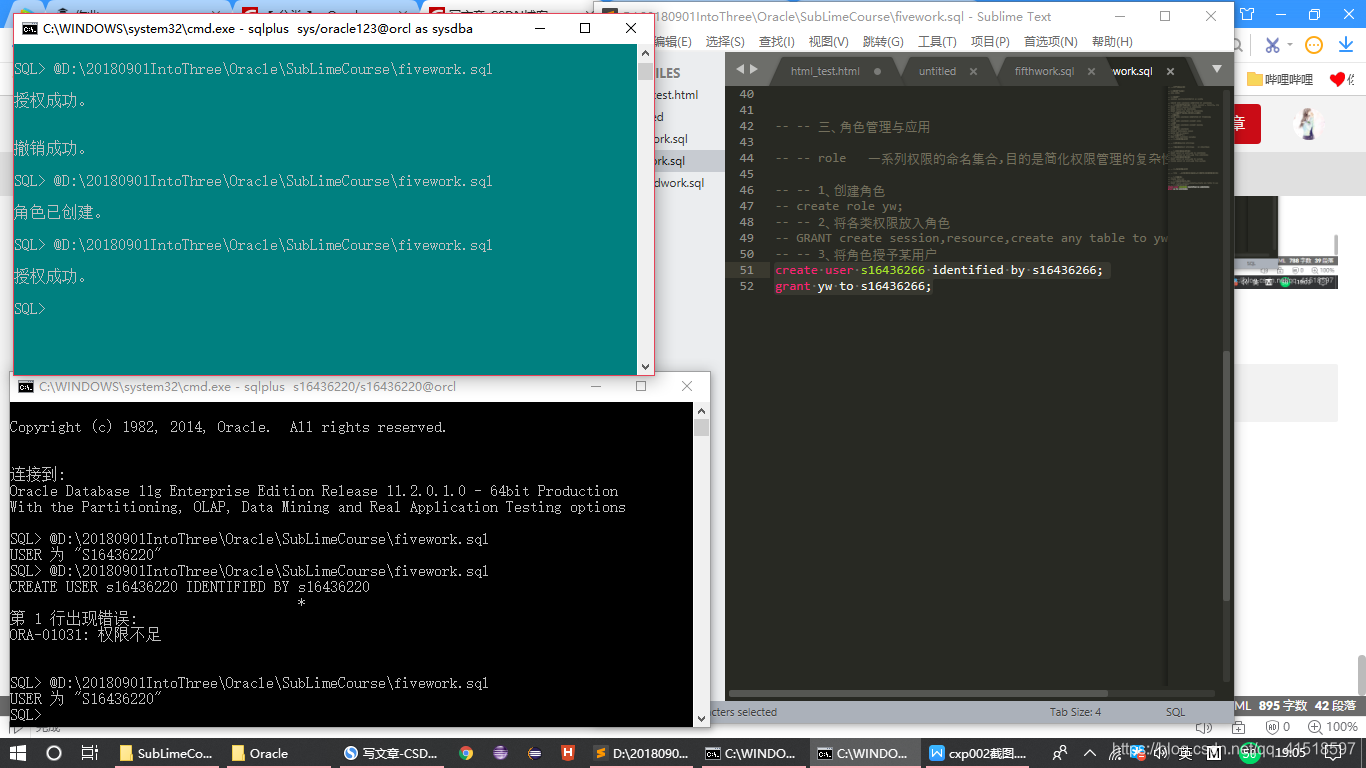The image size is (1366, 768).
Task: Click line number 47 in the gutter
Action: click(x=746, y=206)
